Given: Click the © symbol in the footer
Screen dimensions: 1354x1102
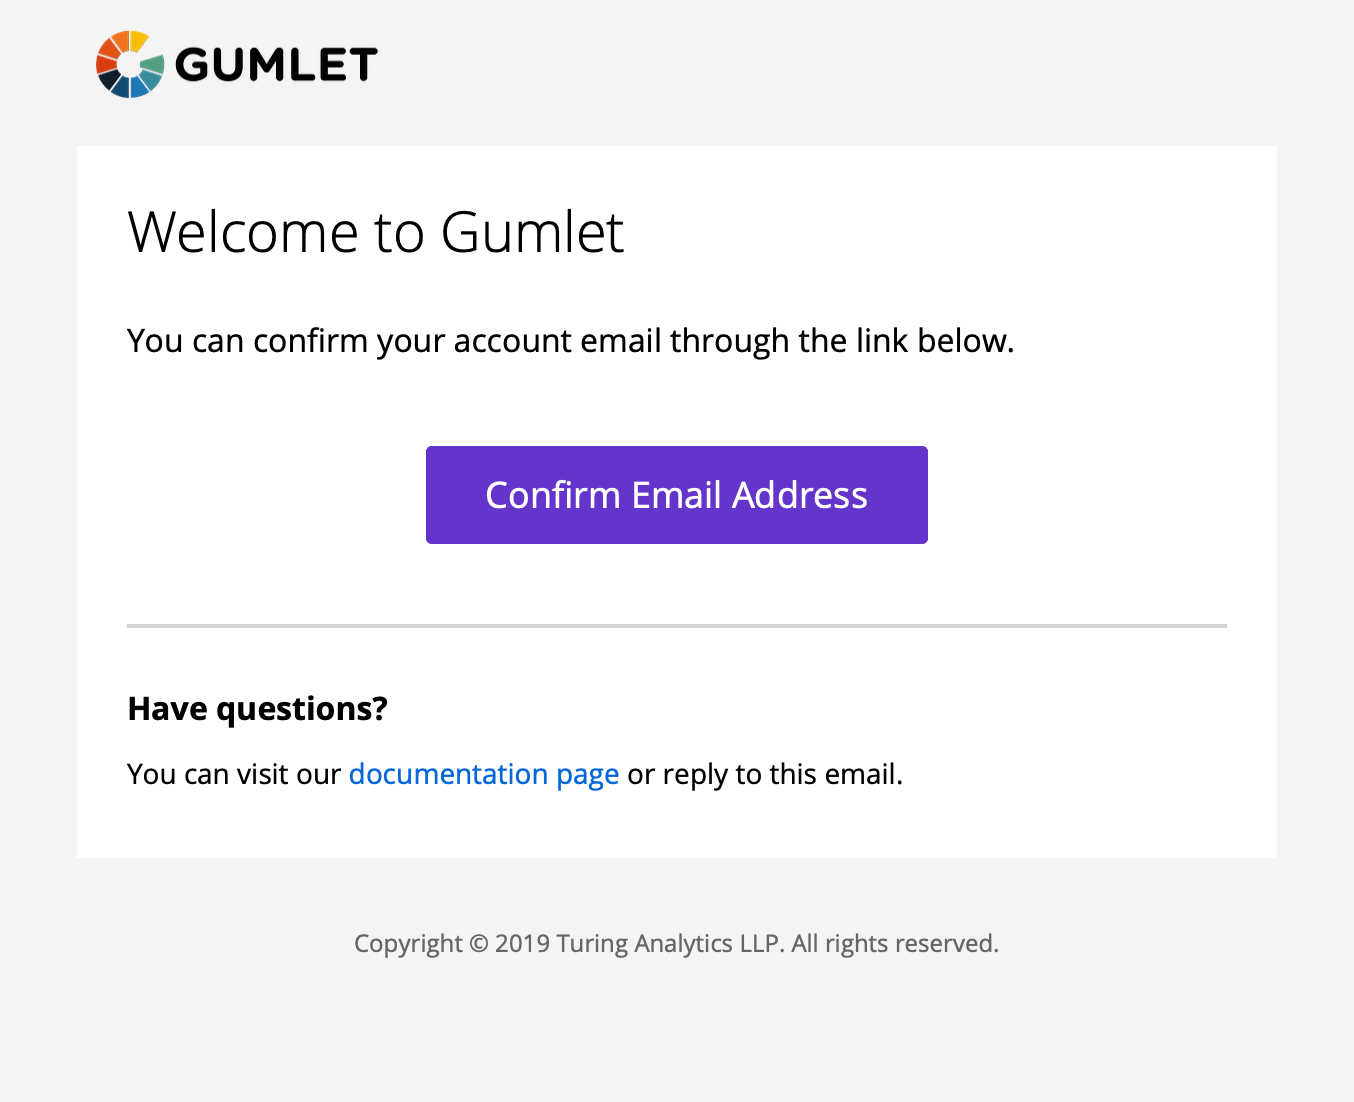Looking at the screenshot, I should pos(479,944).
